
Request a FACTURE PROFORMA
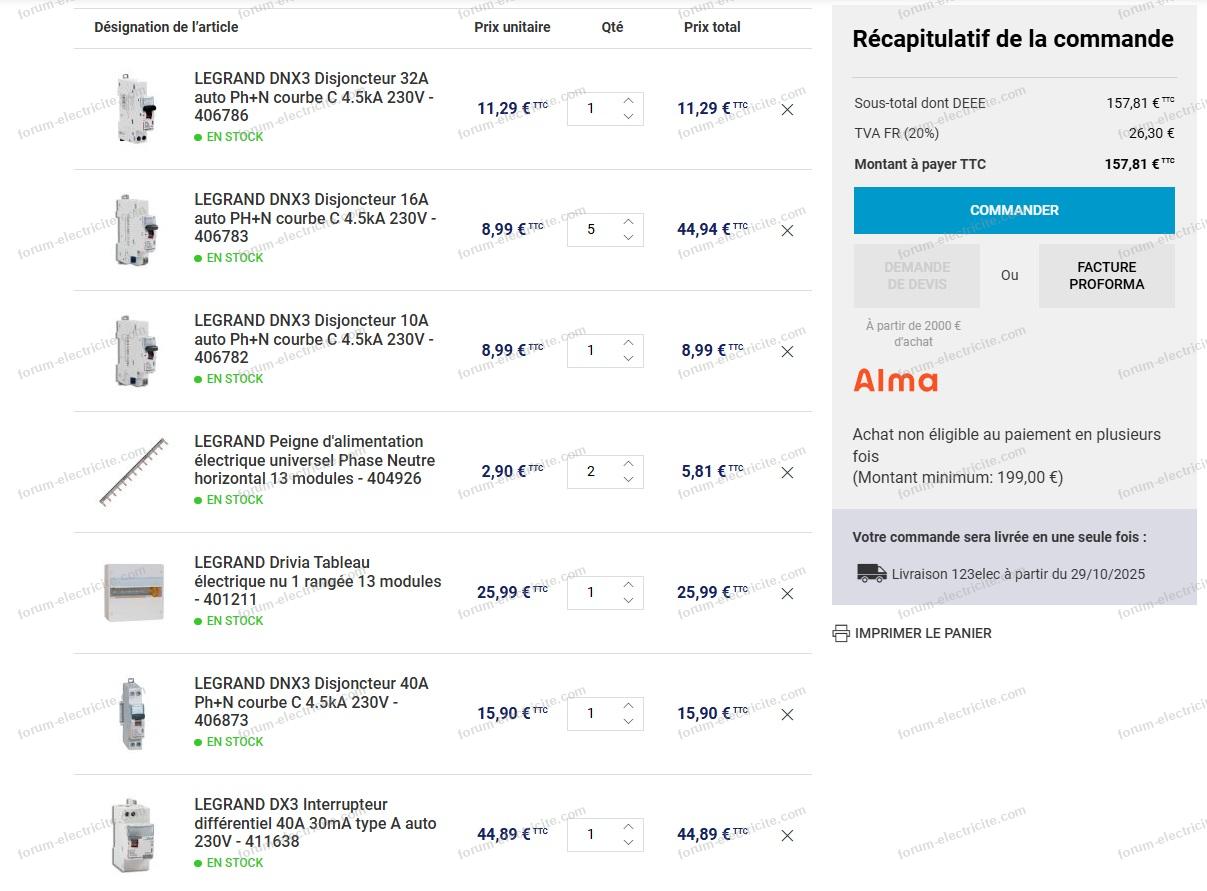coord(1106,275)
